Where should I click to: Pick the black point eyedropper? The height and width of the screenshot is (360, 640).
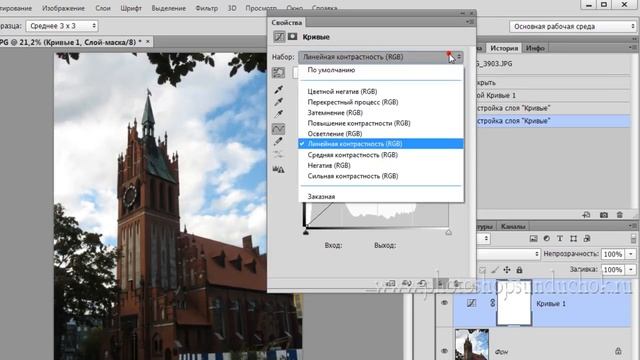(279, 89)
